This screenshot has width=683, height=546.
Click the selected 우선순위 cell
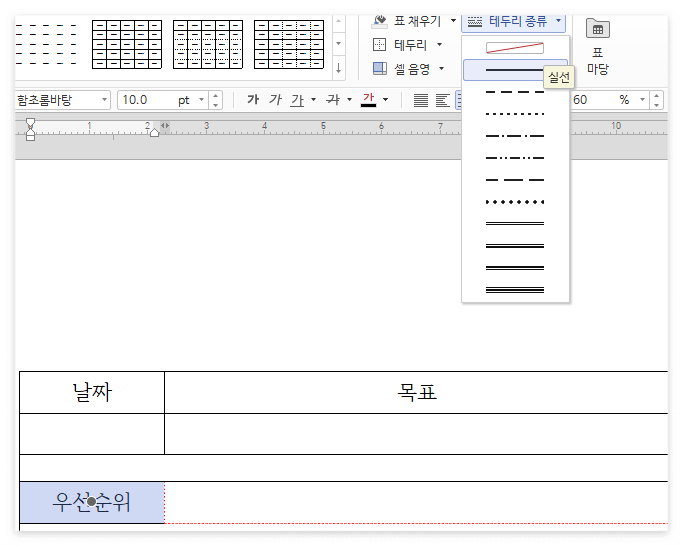[x=92, y=502]
